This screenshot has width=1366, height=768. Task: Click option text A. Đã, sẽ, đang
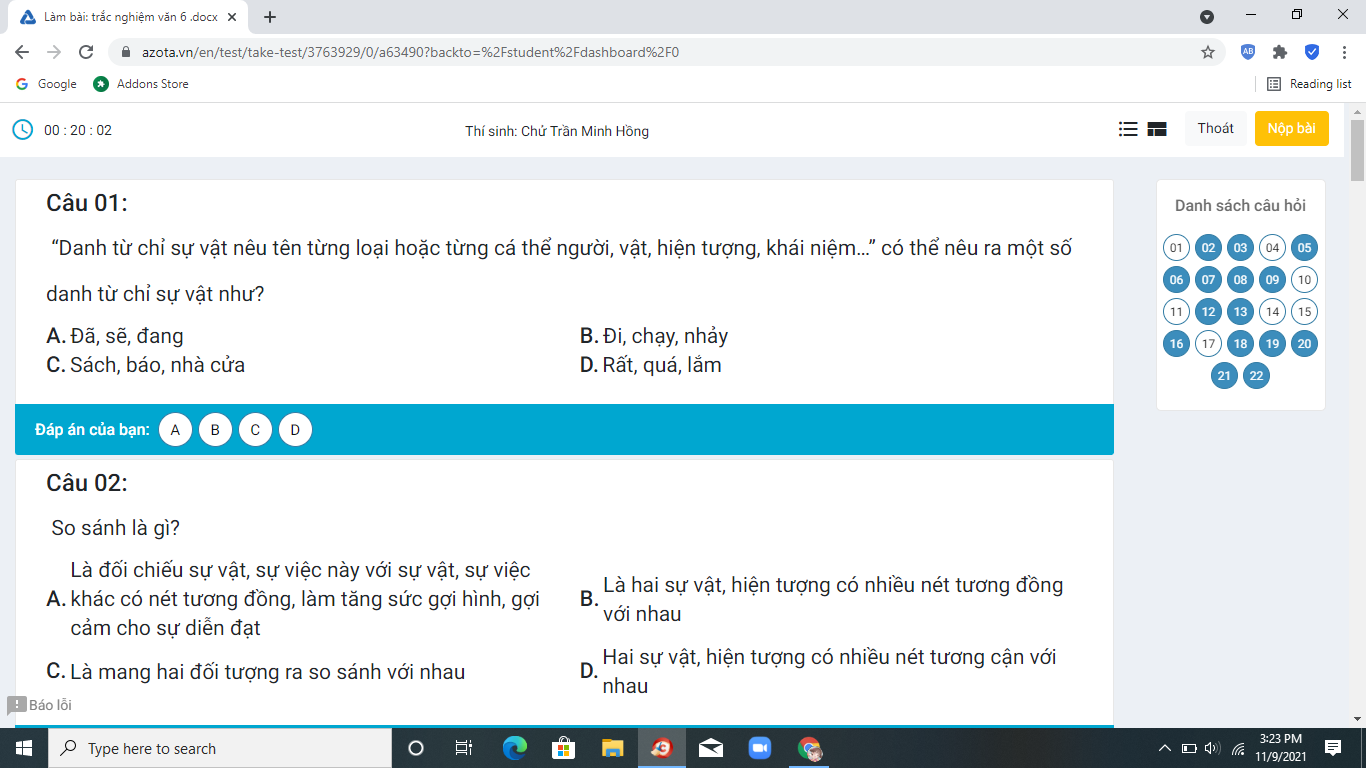click(x=115, y=336)
